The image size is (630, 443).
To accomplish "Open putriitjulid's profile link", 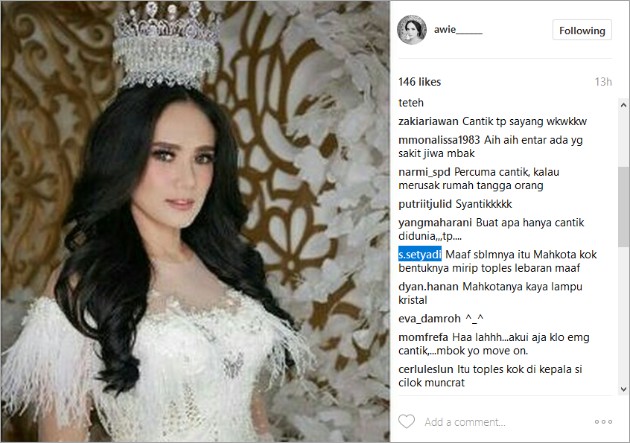I will (425, 204).
